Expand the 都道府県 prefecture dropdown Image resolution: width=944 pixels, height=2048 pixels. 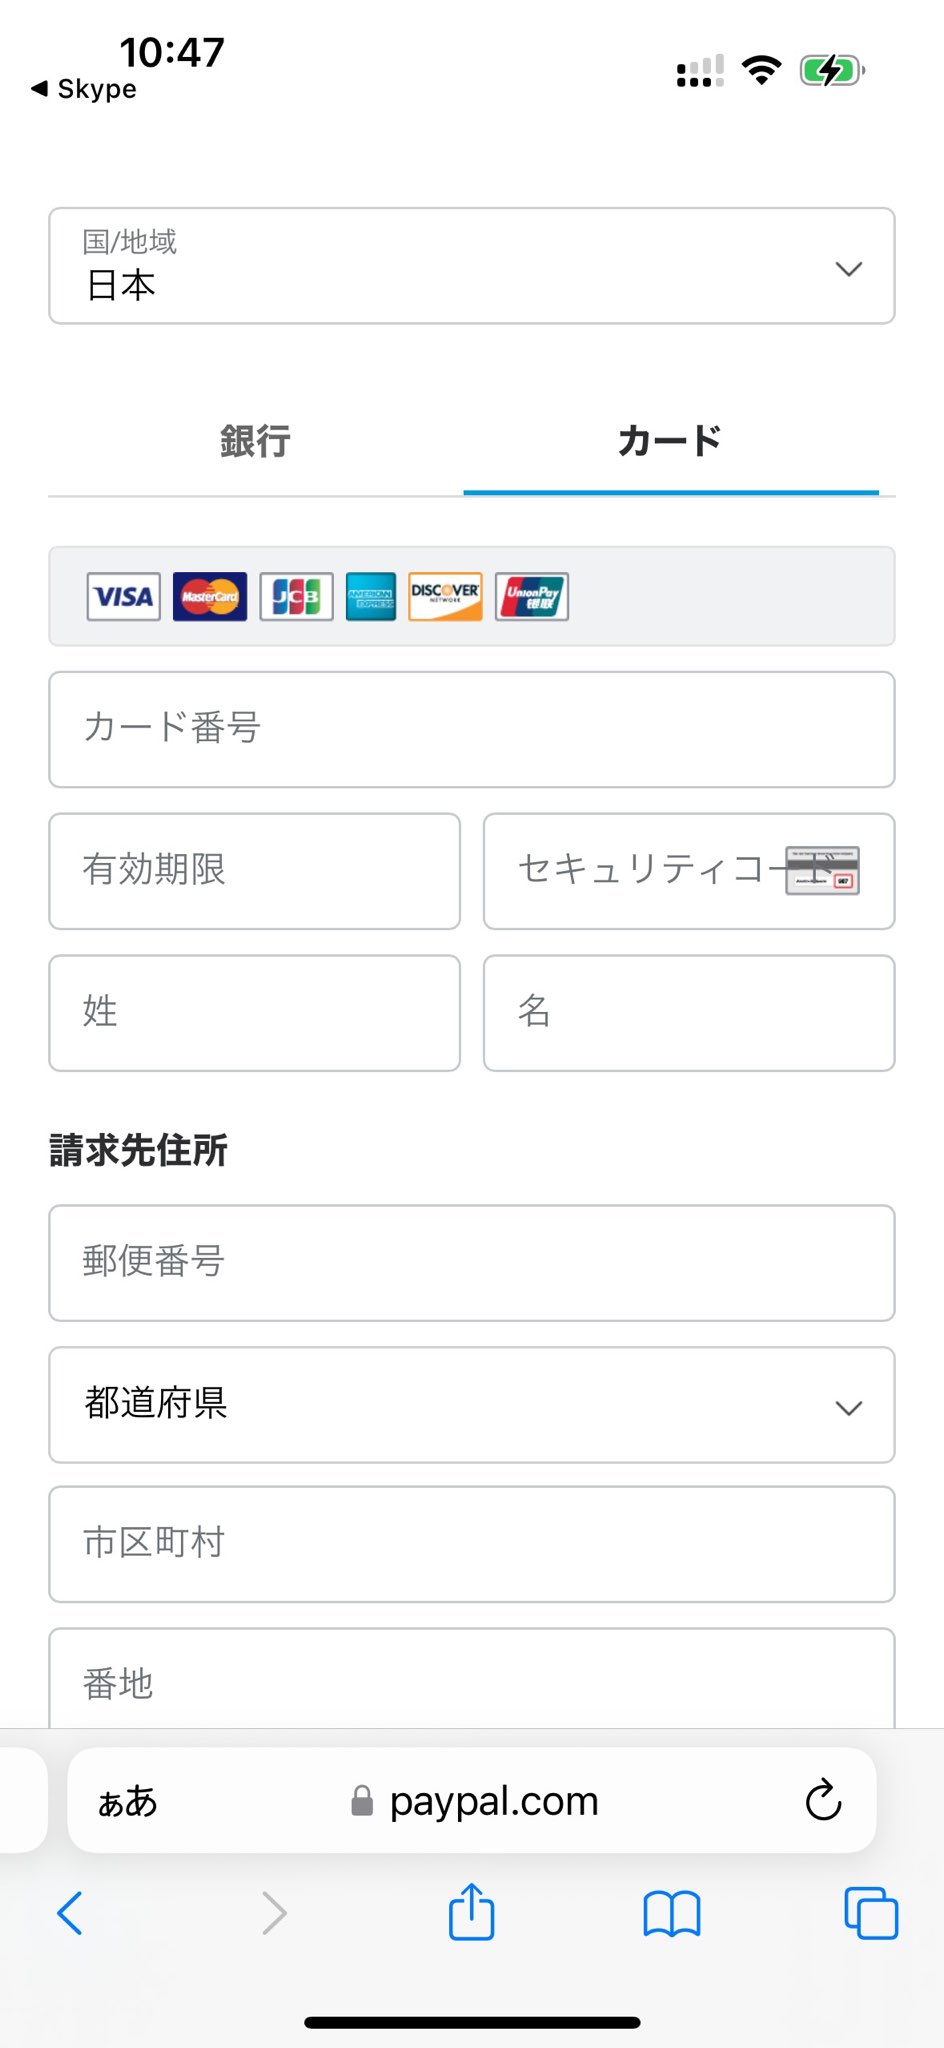pyautogui.click(x=472, y=1405)
